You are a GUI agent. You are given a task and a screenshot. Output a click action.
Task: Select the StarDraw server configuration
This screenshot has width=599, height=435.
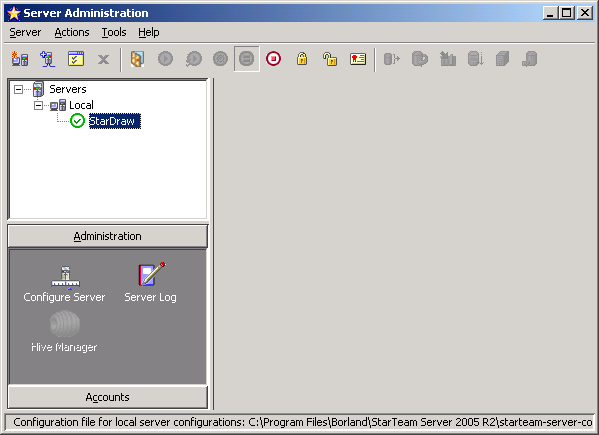[x=115, y=121]
